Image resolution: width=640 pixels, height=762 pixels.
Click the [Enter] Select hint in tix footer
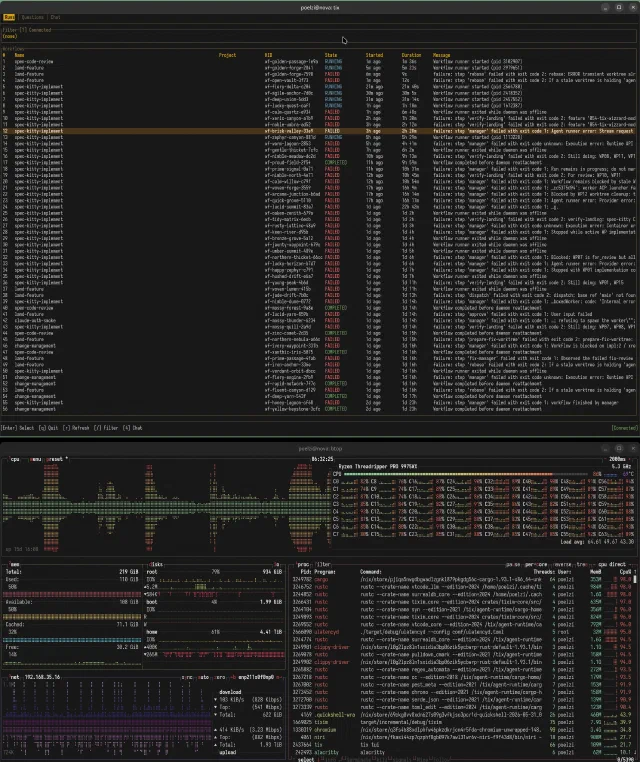click(x=17, y=428)
